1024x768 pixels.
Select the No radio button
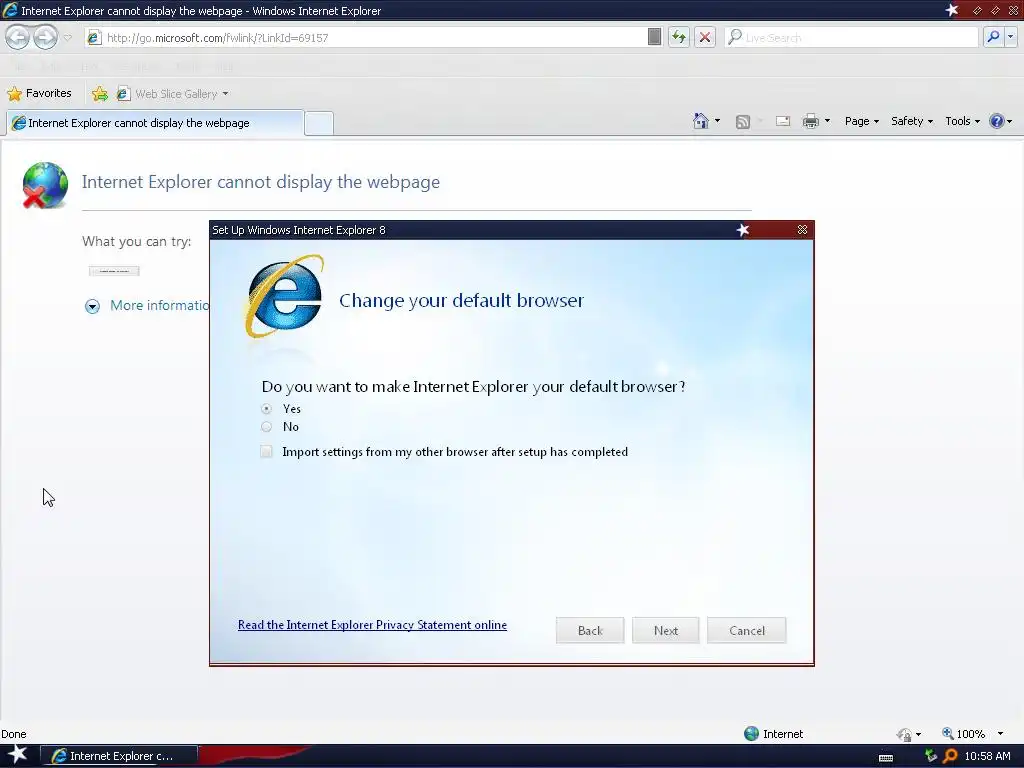pyautogui.click(x=266, y=427)
